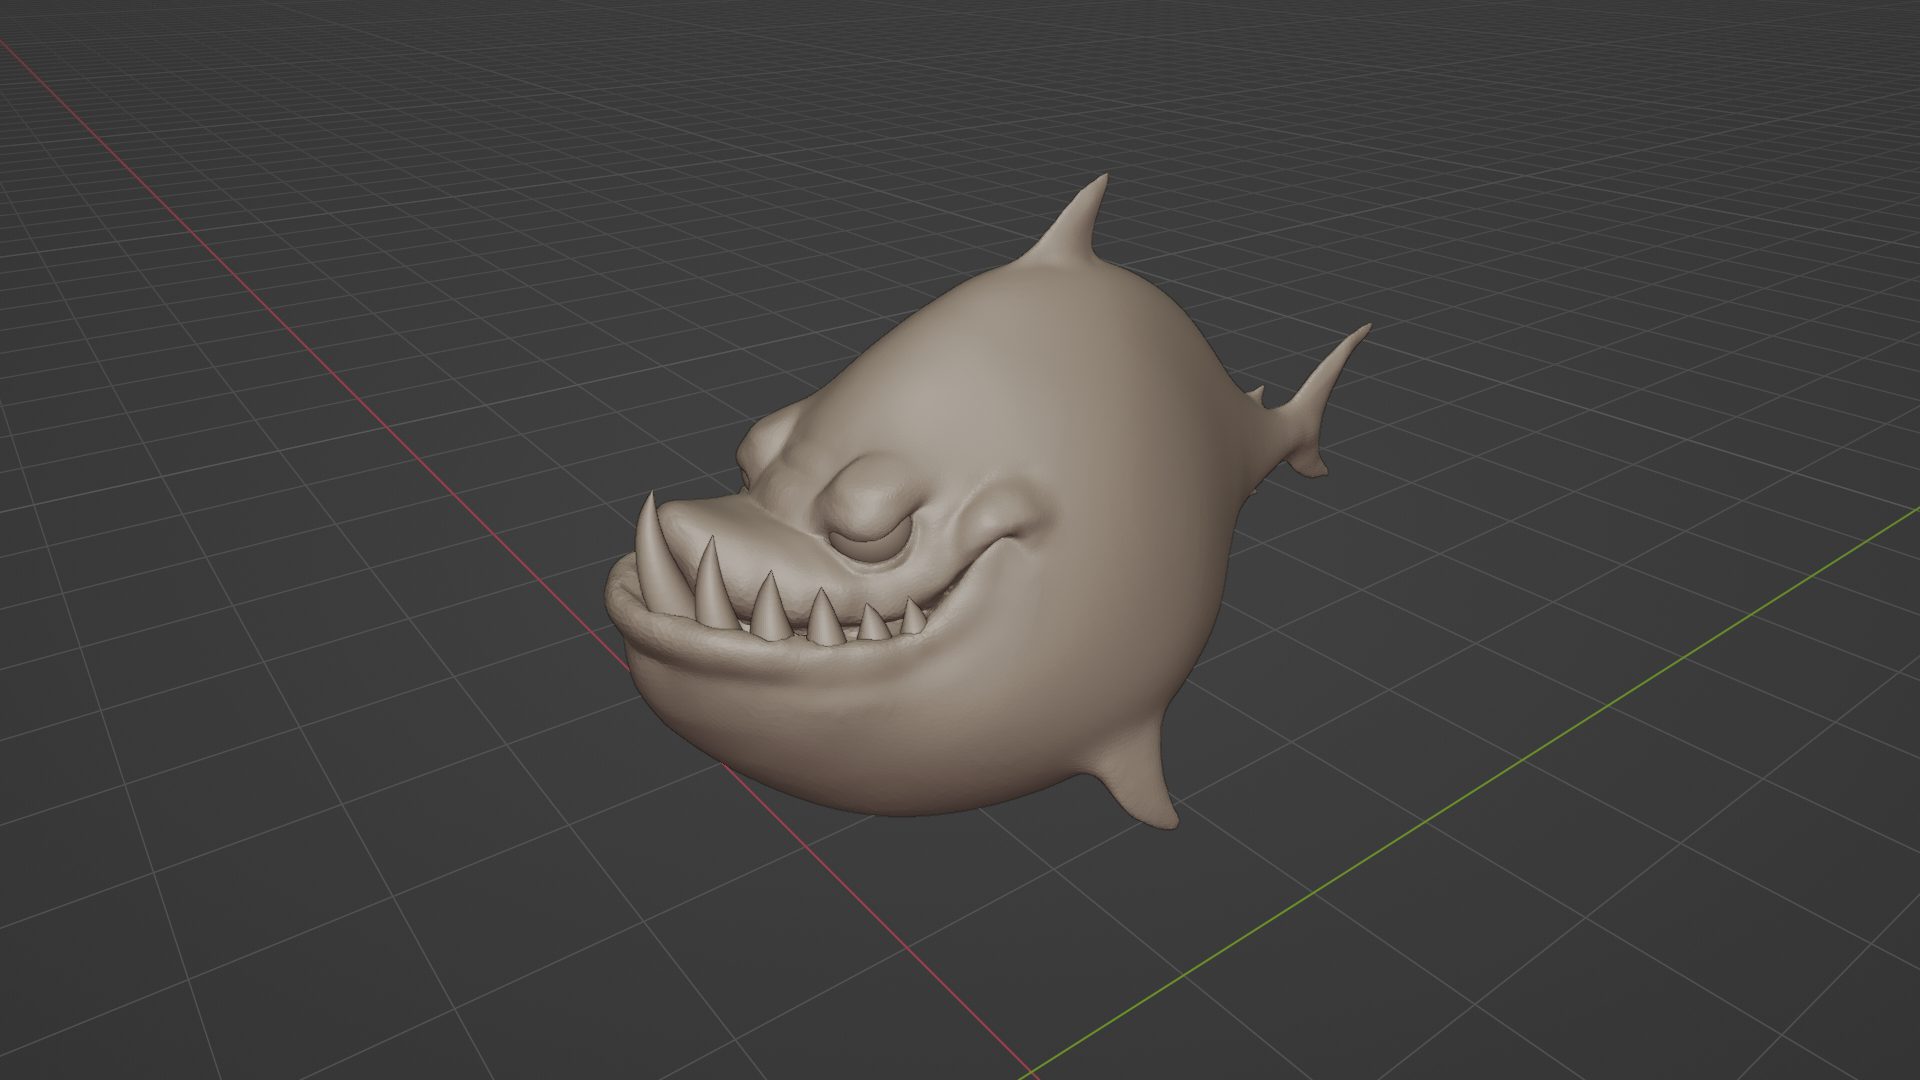Viewport: 1920px width, 1080px height.
Task: Click the smallest rear tooth
Action: [913, 620]
